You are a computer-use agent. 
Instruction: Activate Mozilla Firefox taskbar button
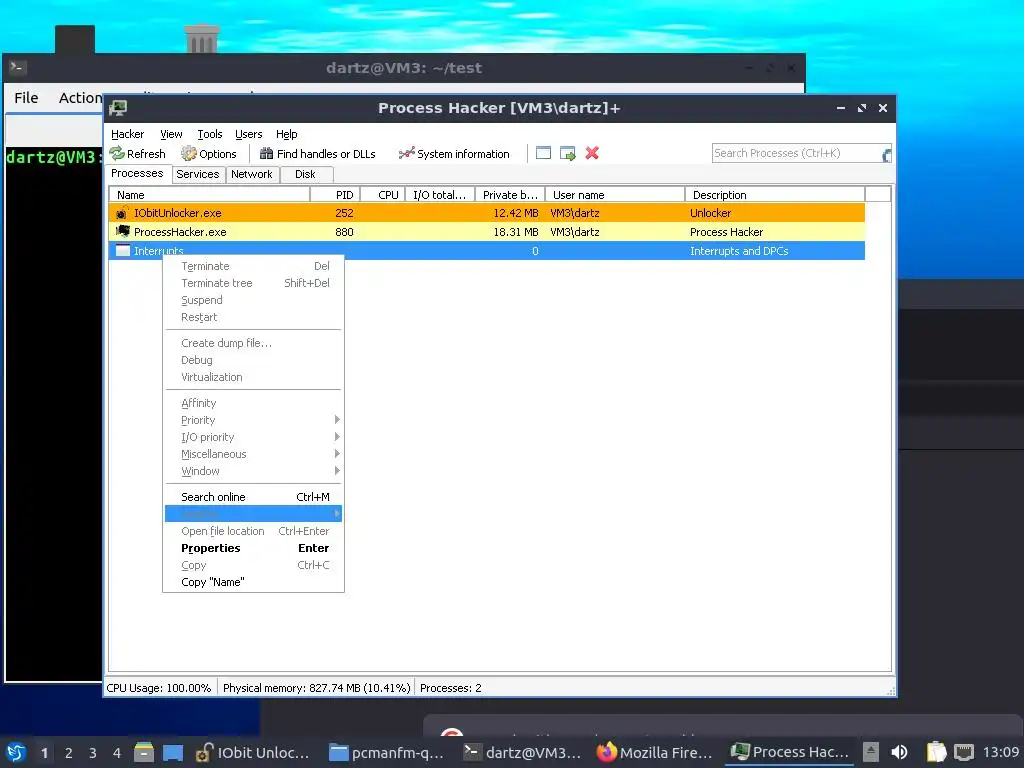pos(654,752)
